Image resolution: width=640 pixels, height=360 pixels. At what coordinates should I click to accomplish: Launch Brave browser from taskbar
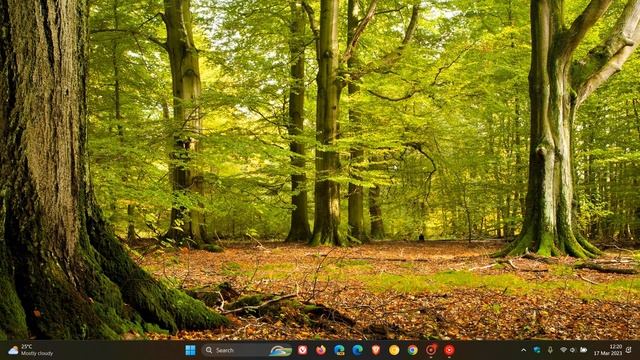(376, 350)
